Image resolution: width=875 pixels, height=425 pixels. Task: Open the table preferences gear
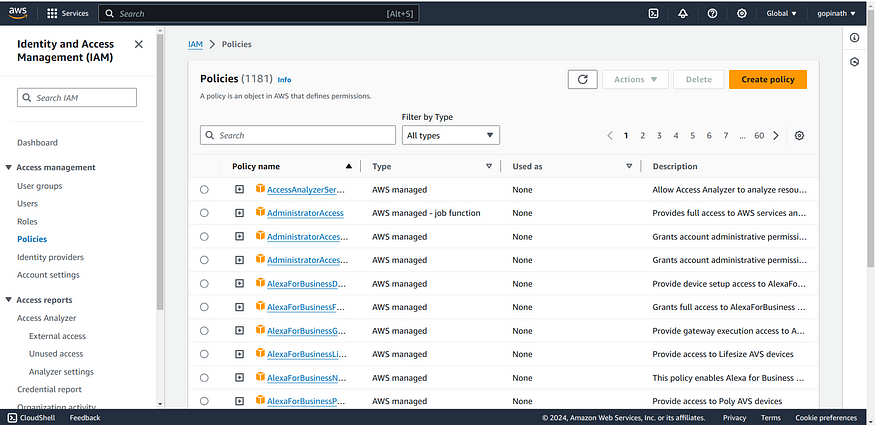(799, 136)
